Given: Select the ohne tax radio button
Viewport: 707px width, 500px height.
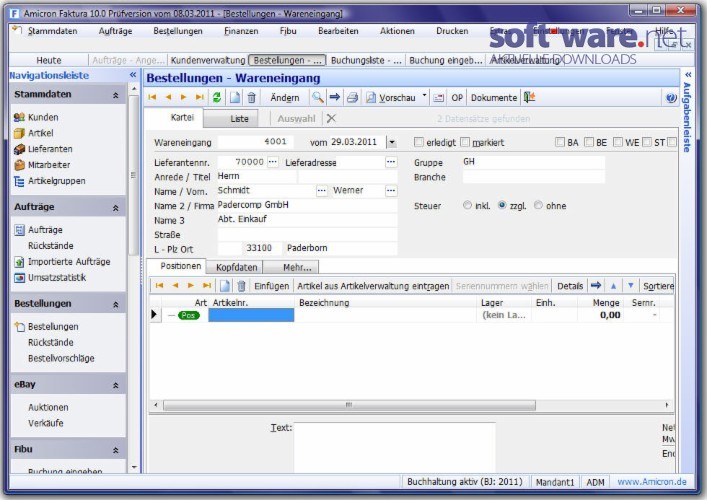Looking at the screenshot, I should point(538,205).
